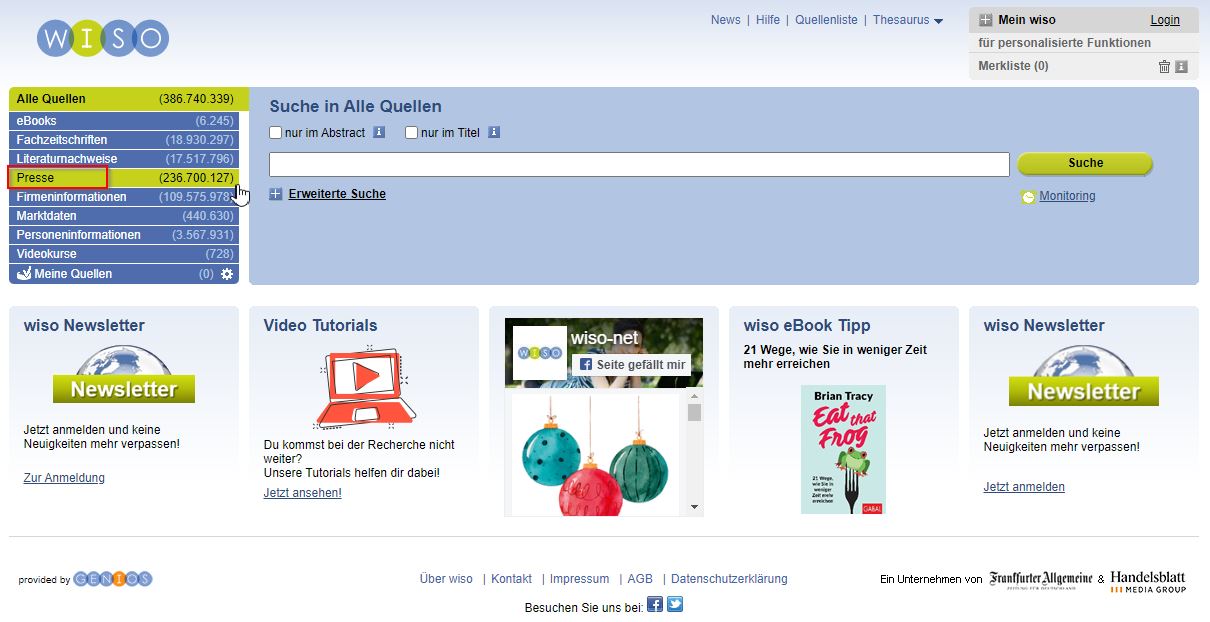The height and width of the screenshot is (622, 1210).
Task: Click the Video Tutorials laptop play image
Action: pos(364,387)
